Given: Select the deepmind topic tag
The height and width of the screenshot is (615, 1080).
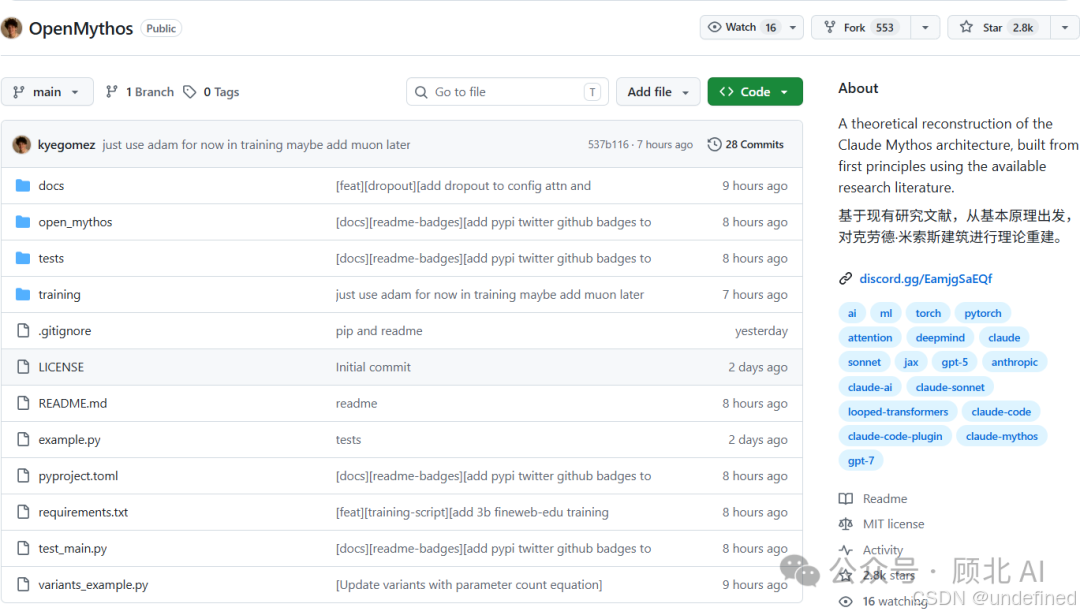Looking at the screenshot, I should 939,337.
